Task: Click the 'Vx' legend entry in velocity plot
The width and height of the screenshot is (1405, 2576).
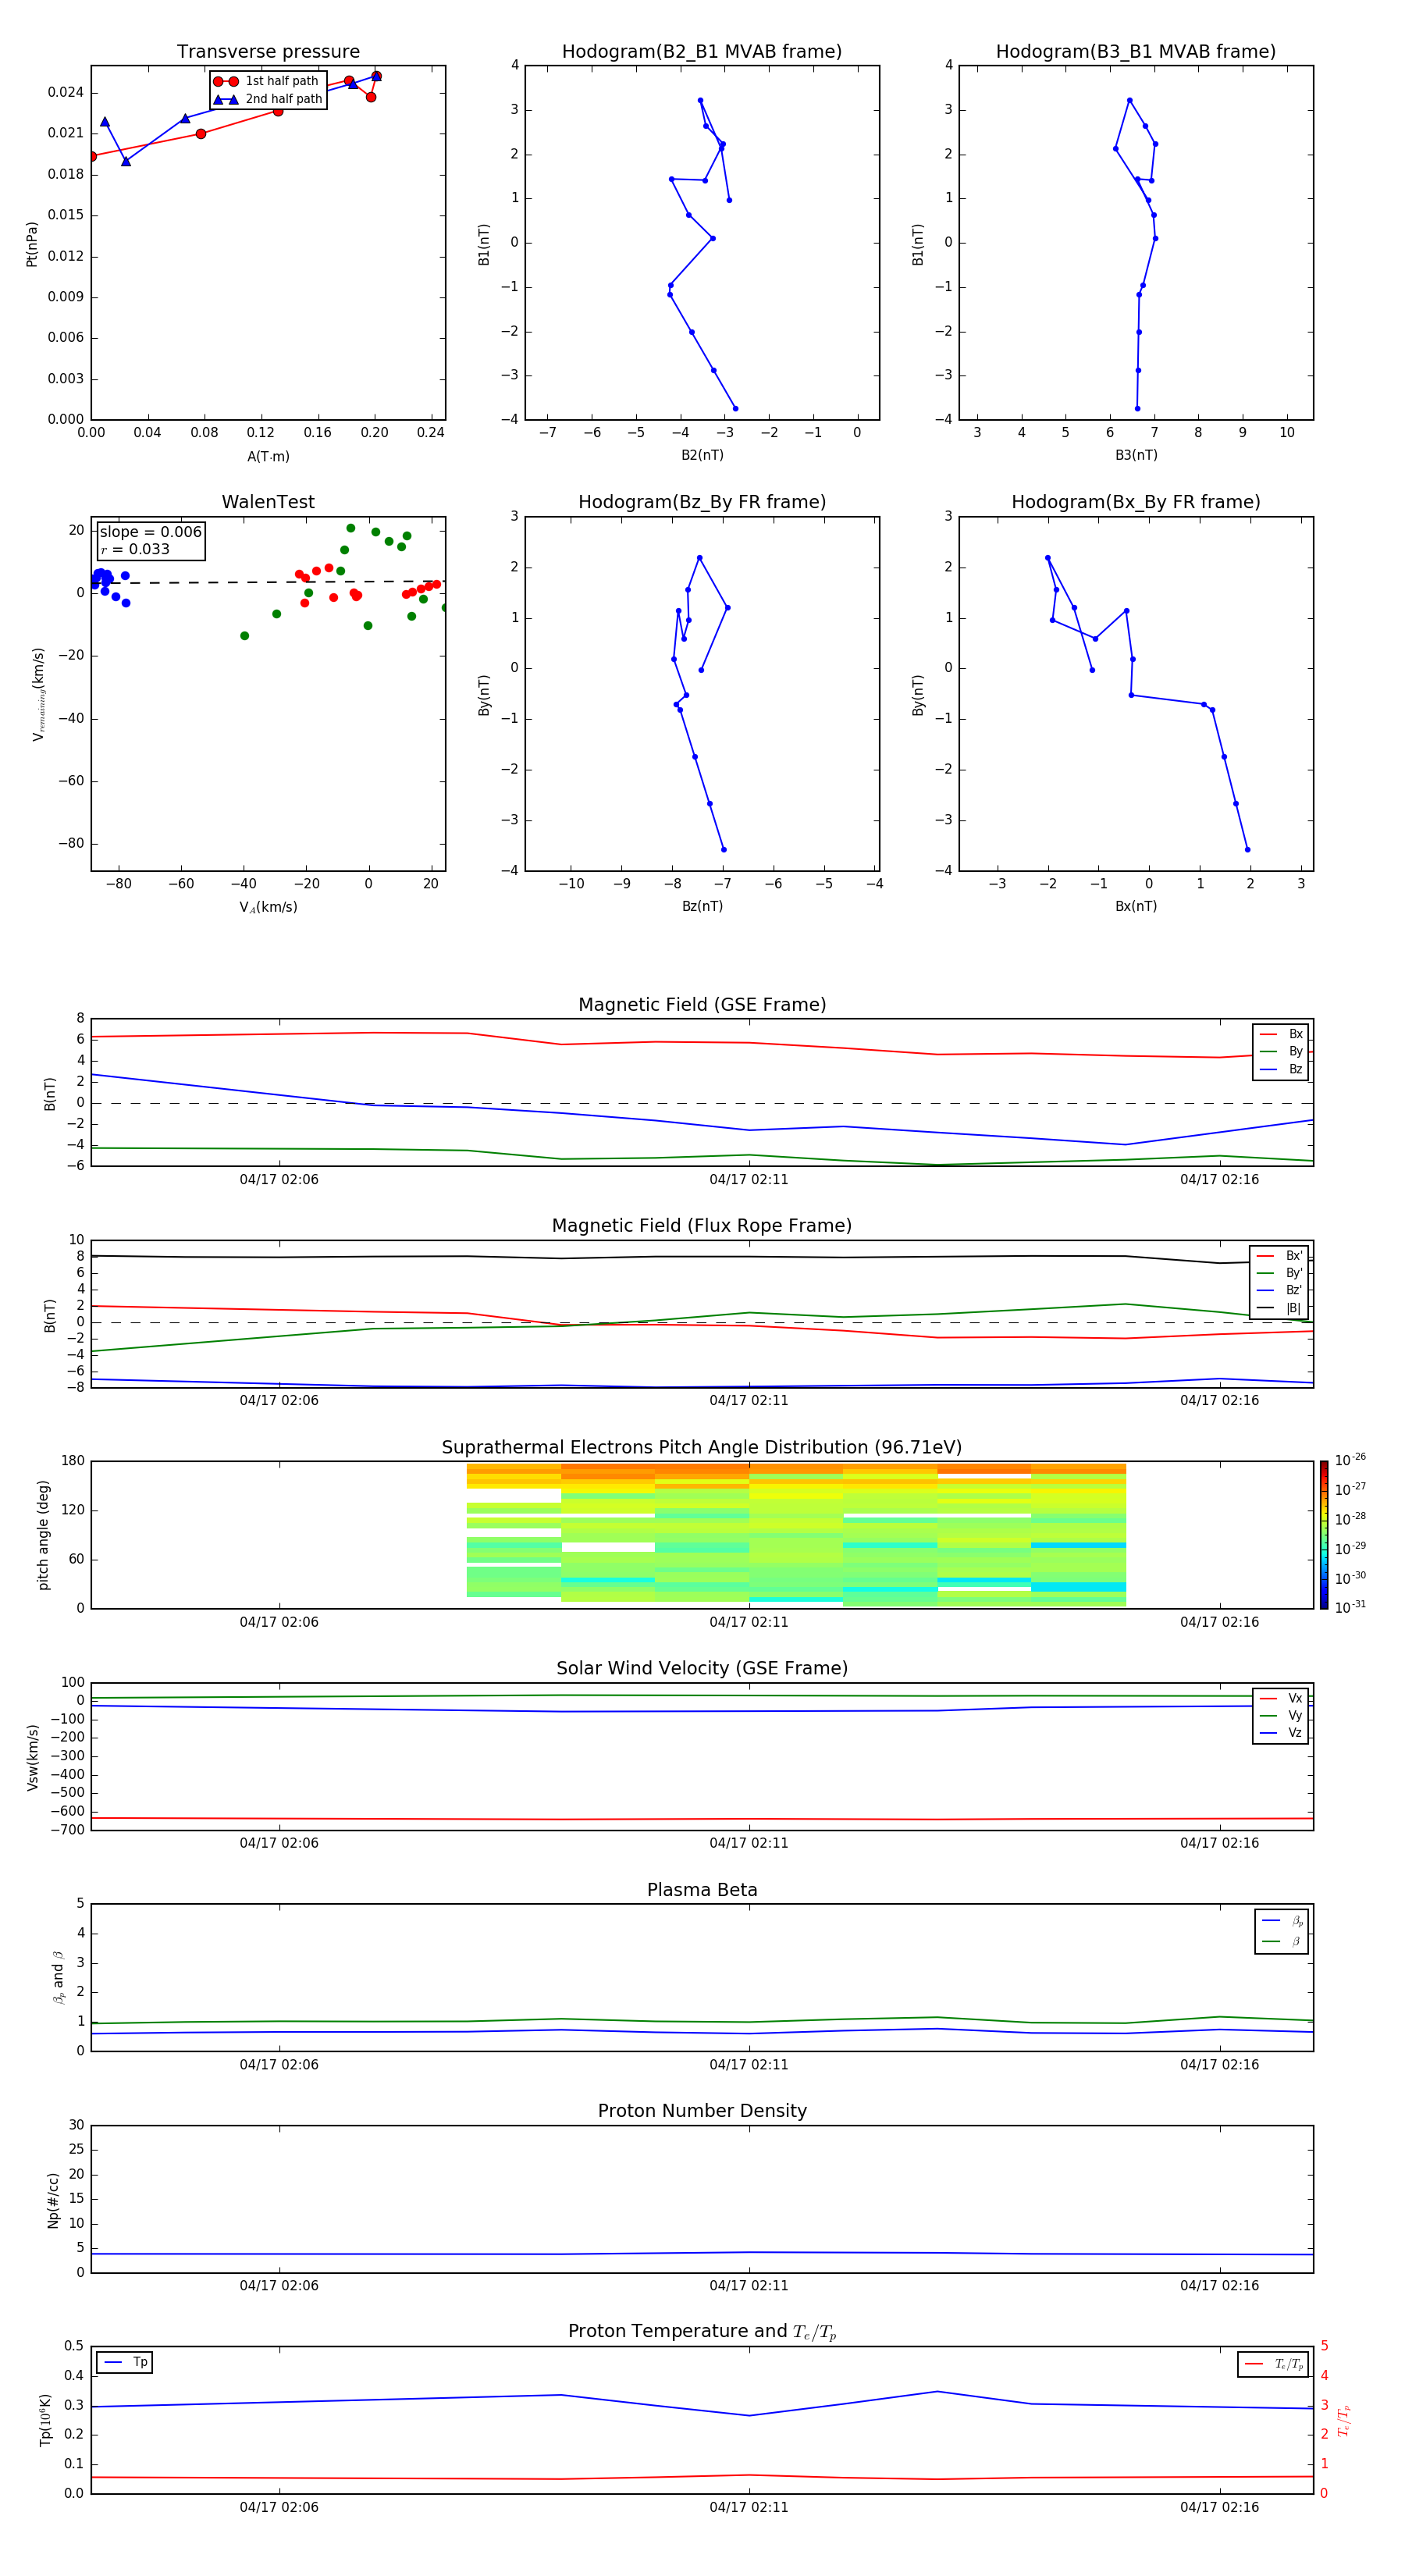Action: coord(1281,1698)
